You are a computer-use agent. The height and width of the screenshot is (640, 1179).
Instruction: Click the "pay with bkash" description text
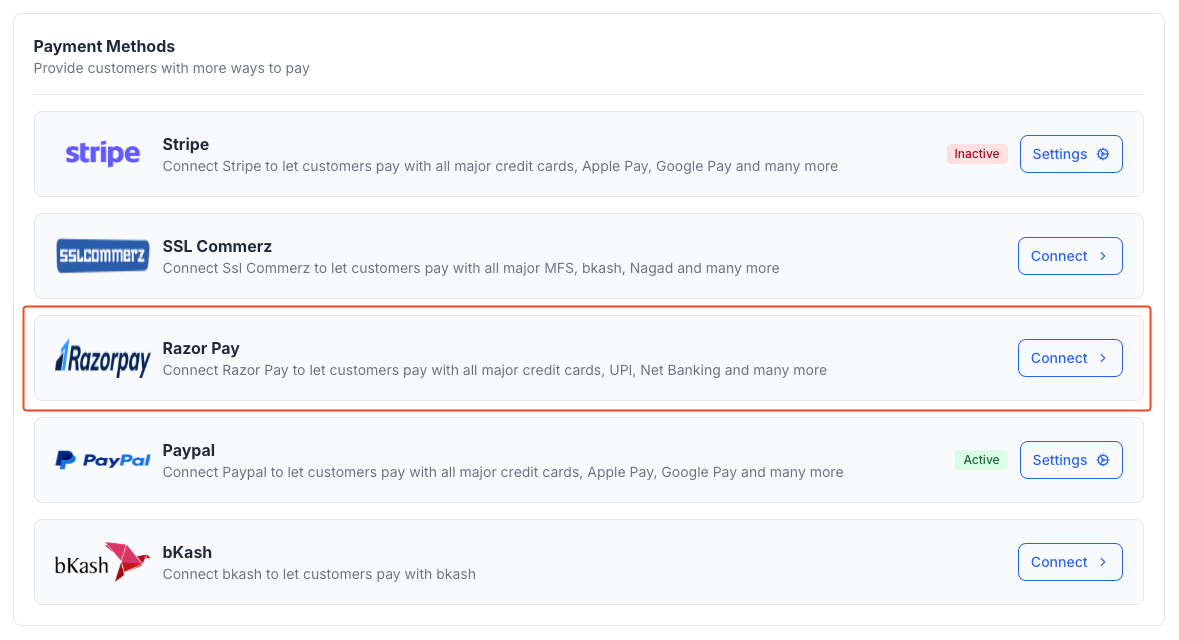(319, 574)
